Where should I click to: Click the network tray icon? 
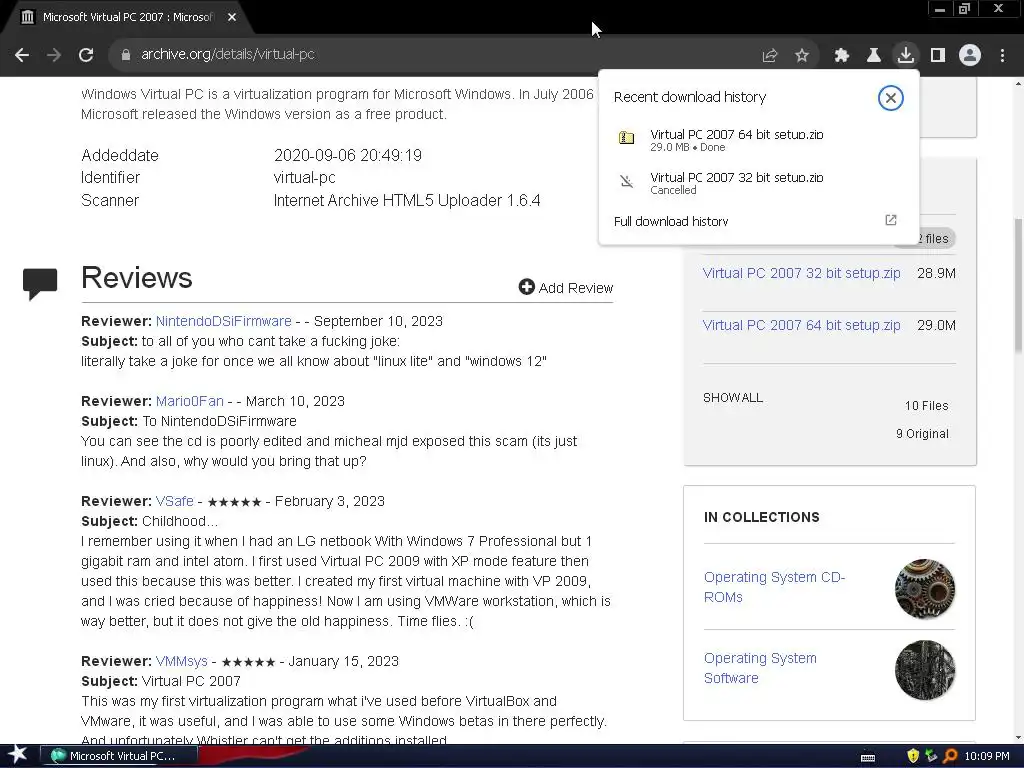[x=931, y=756]
